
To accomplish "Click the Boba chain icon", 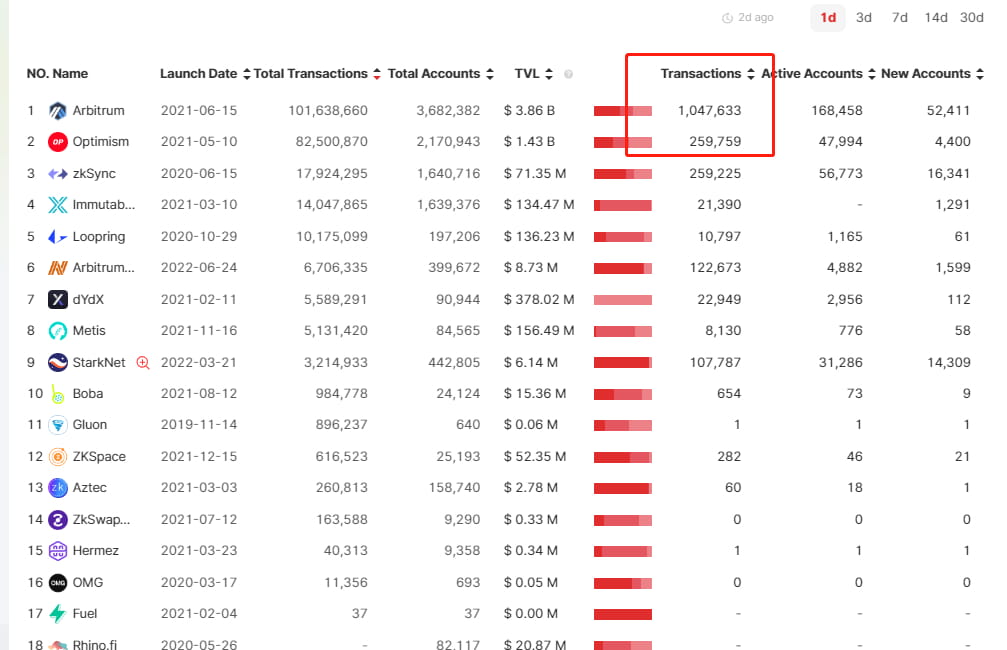I will point(58,393).
